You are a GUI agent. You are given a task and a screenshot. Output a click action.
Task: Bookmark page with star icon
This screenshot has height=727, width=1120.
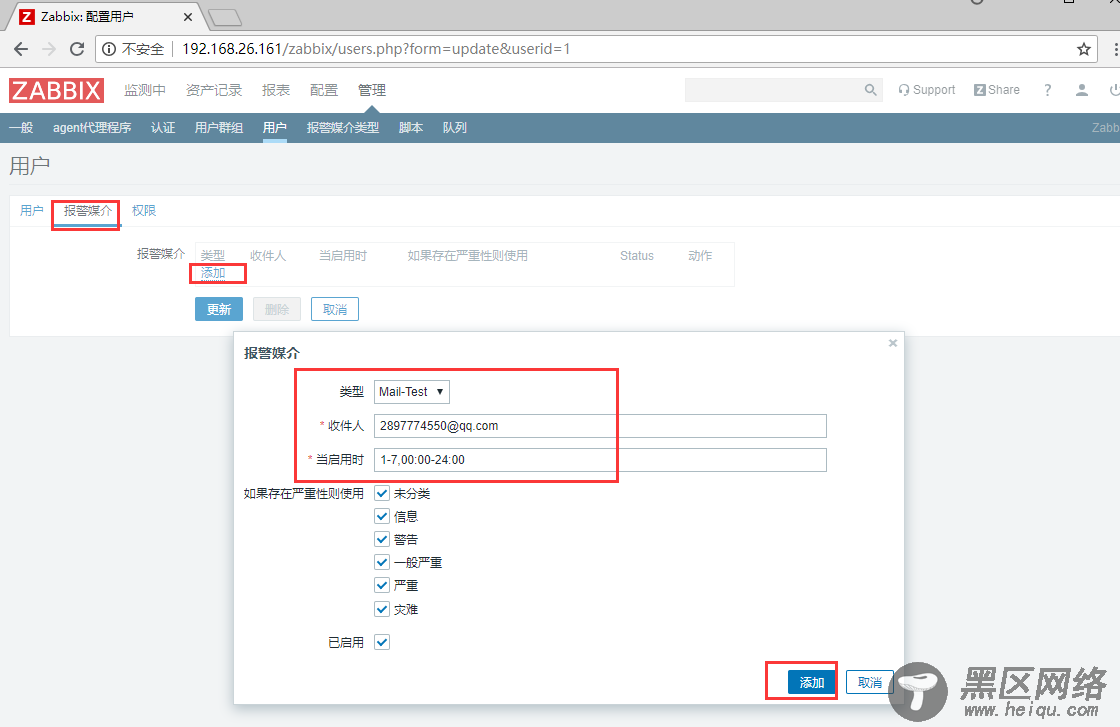(x=1084, y=49)
